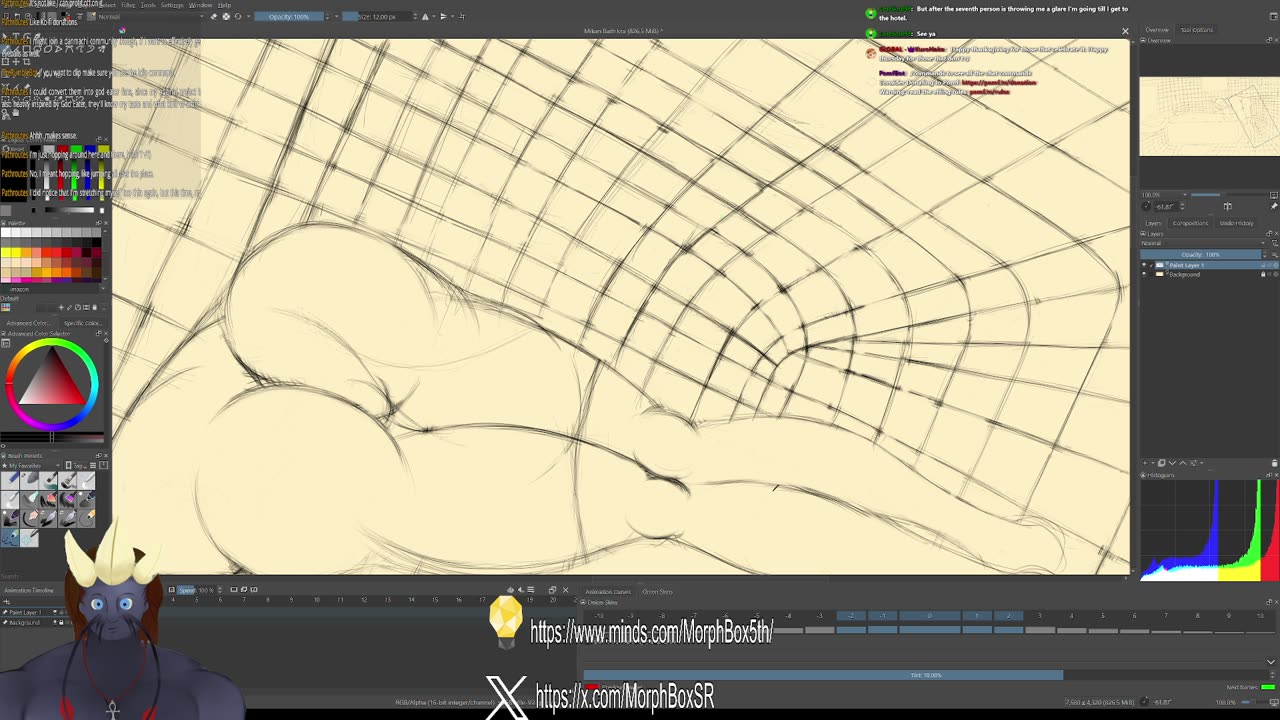The width and height of the screenshot is (1280, 720).
Task: Switch to the Compositions tab
Action: tap(1190, 223)
